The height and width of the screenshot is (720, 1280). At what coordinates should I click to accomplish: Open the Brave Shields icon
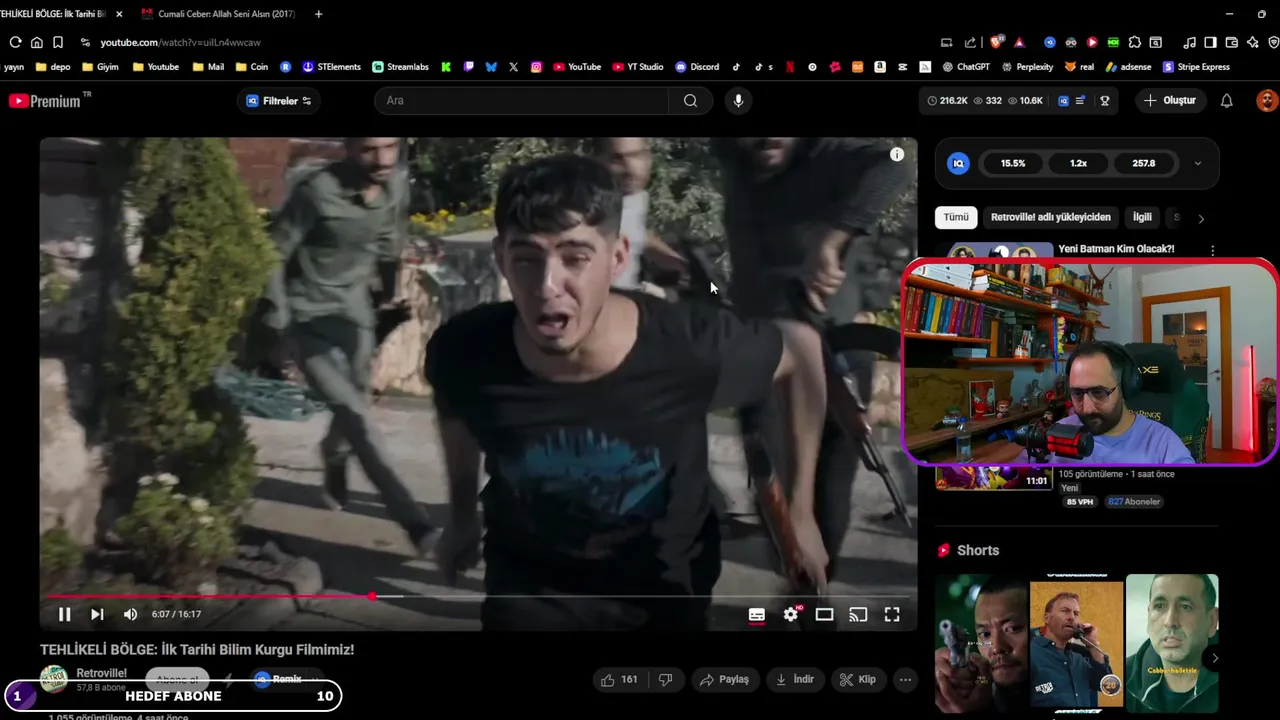coord(996,42)
